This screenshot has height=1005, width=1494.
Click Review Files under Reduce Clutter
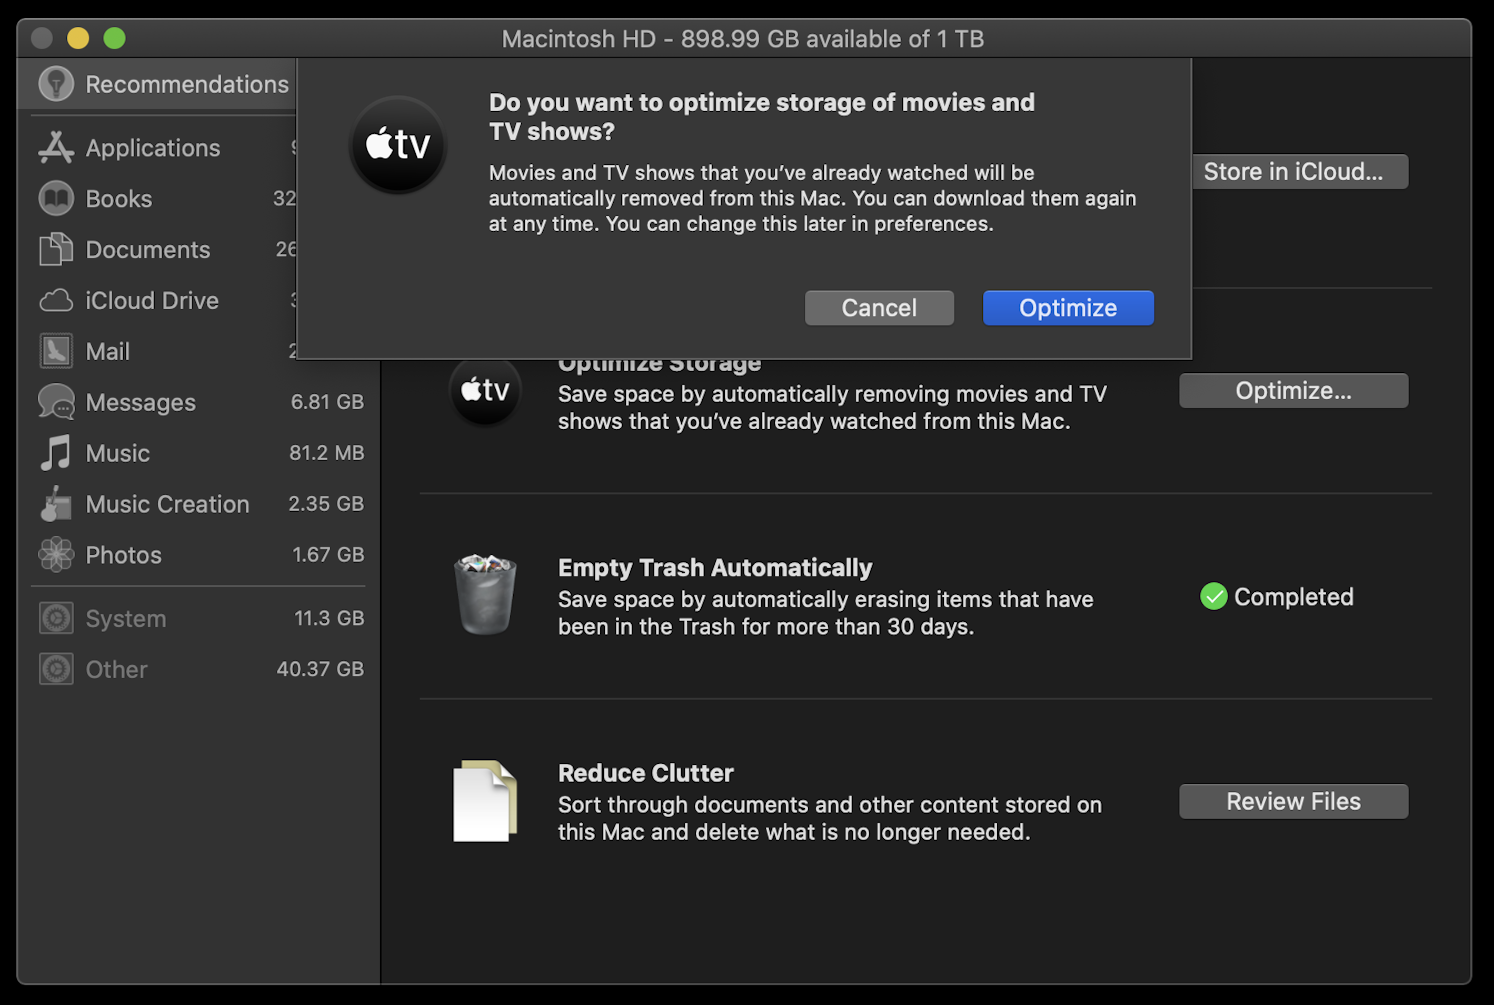(1293, 801)
